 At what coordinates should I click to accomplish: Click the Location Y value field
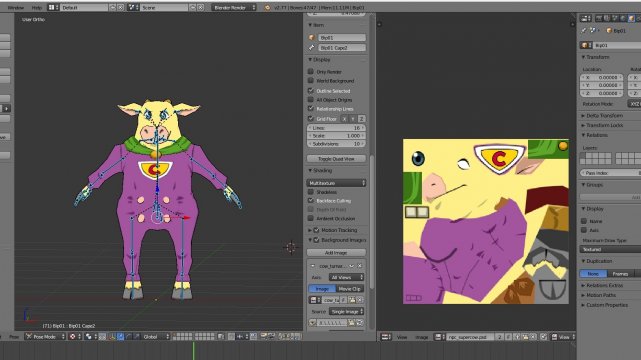602,85
